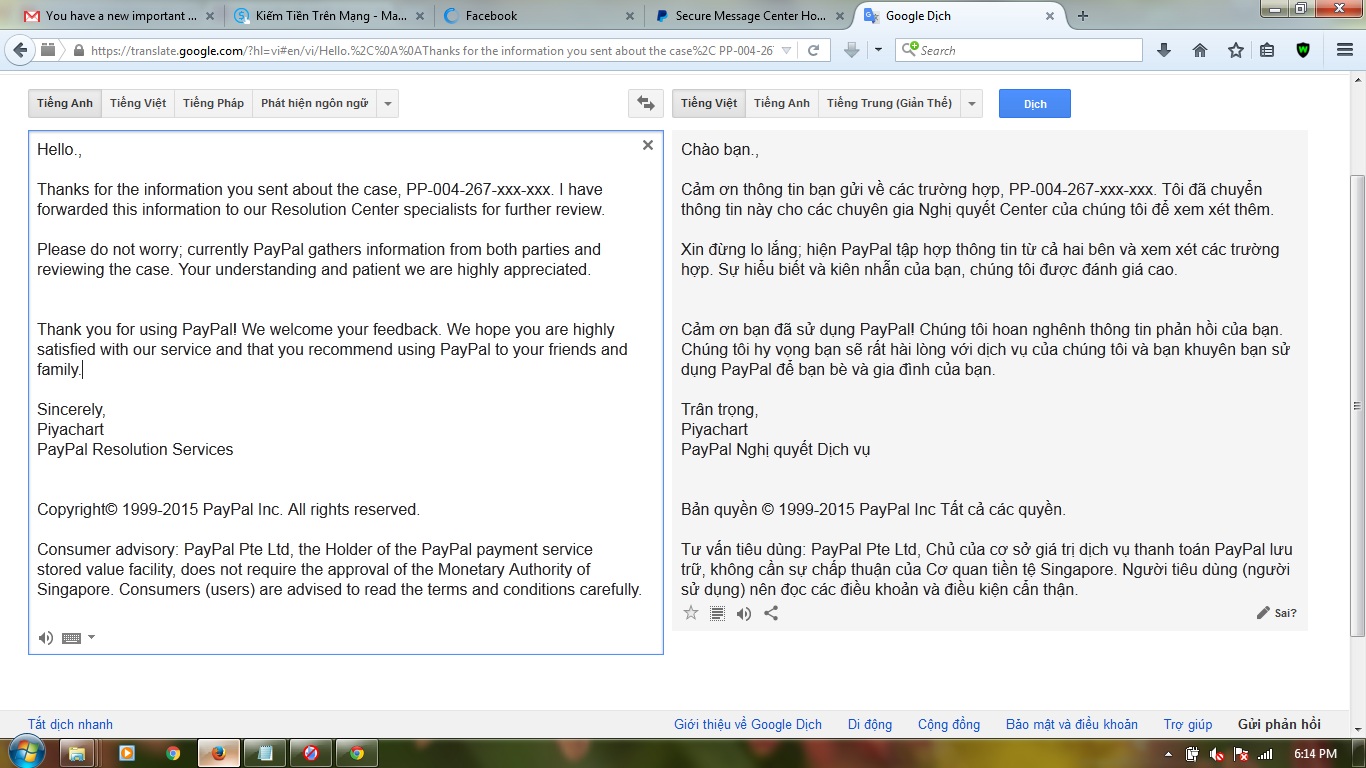Open the Windows Start menu
The width and height of the screenshot is (1366, 768).
click(x=25, y=752)
